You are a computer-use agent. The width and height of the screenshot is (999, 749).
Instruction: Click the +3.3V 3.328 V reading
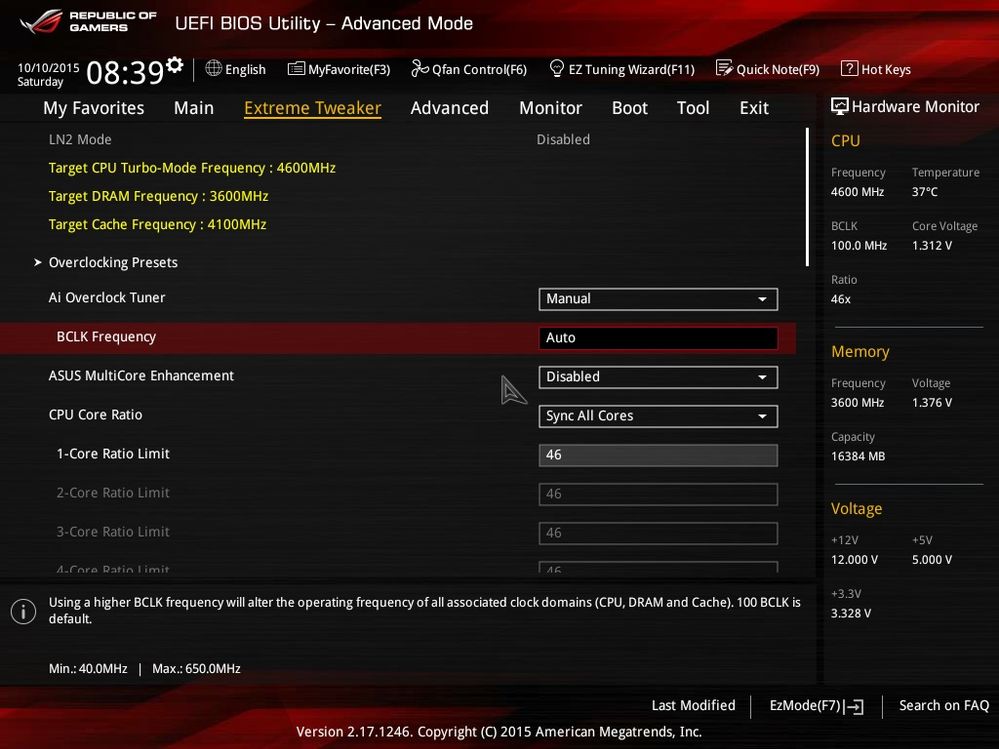[x=851, y=613]
